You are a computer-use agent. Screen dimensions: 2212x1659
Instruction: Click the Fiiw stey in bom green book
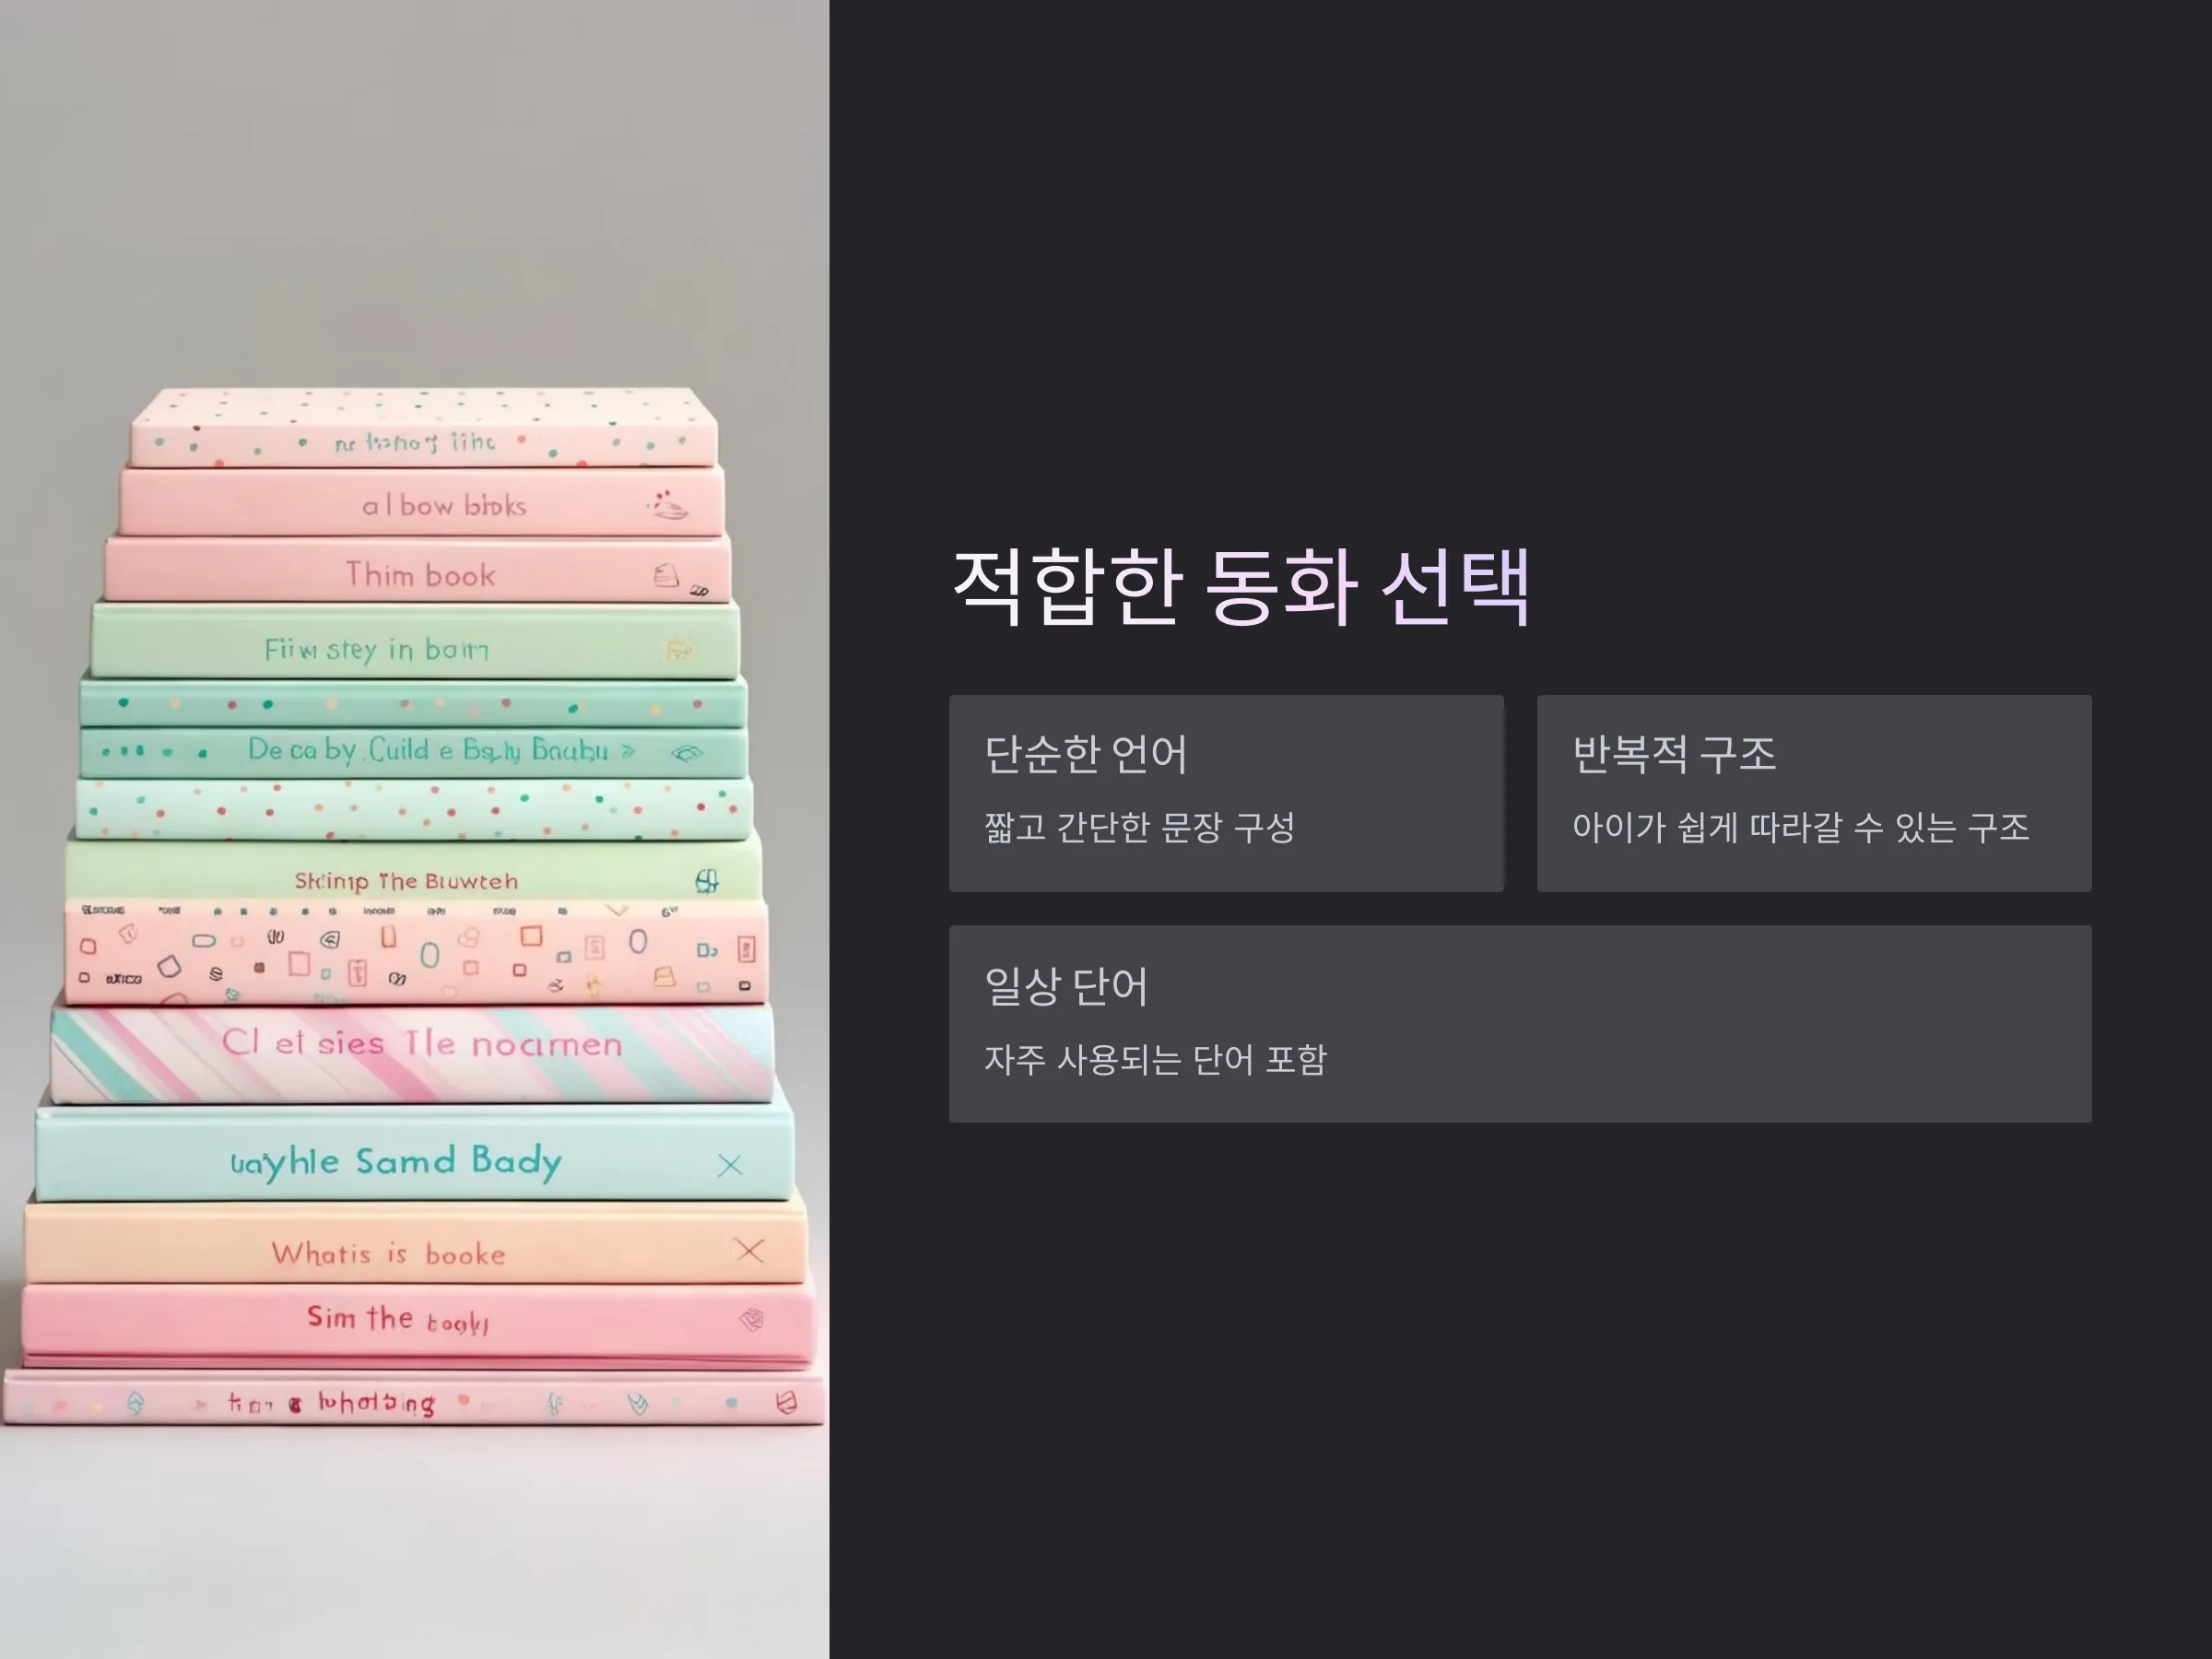415,640
